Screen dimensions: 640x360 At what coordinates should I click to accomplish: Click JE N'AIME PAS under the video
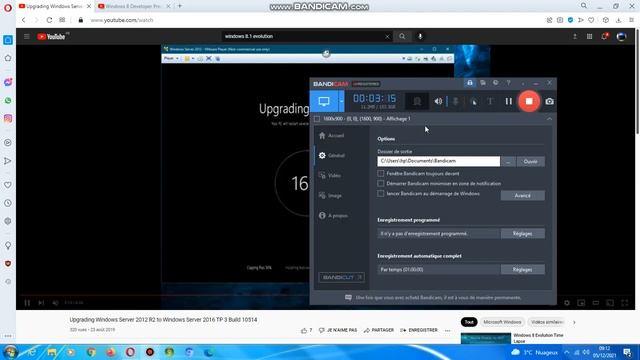338,330
